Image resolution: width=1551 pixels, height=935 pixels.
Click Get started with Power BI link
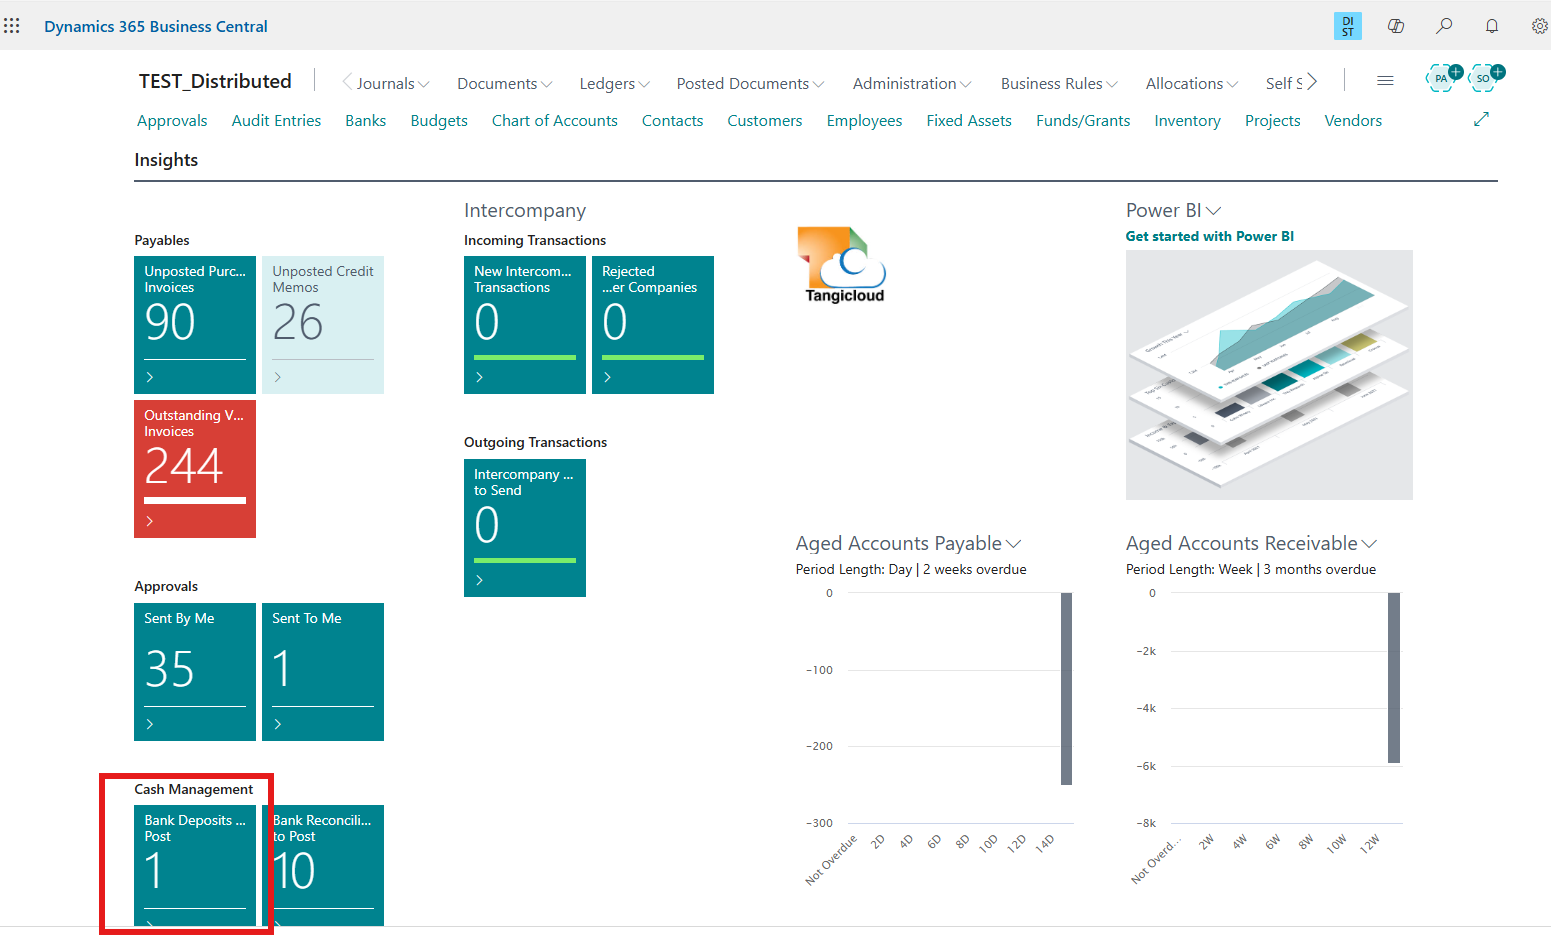(x=1210, y=237)
